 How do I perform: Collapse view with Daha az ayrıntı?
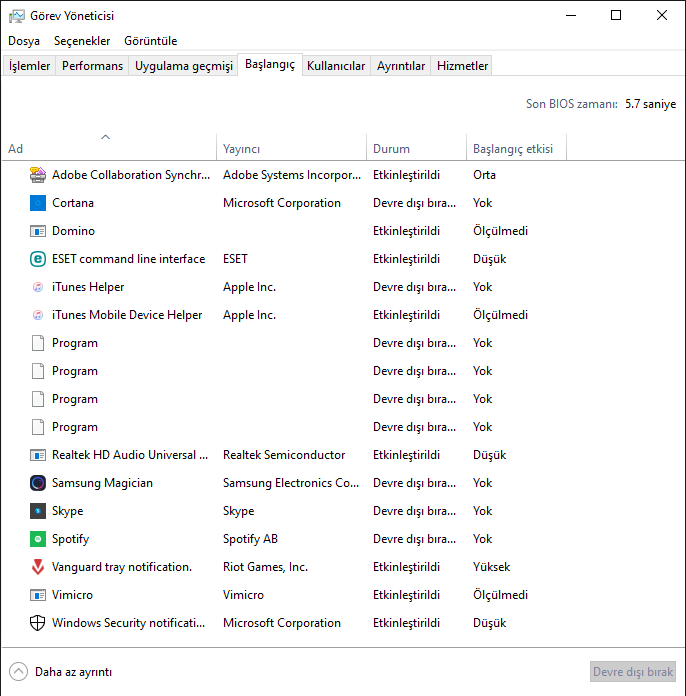tap(61, 672)
